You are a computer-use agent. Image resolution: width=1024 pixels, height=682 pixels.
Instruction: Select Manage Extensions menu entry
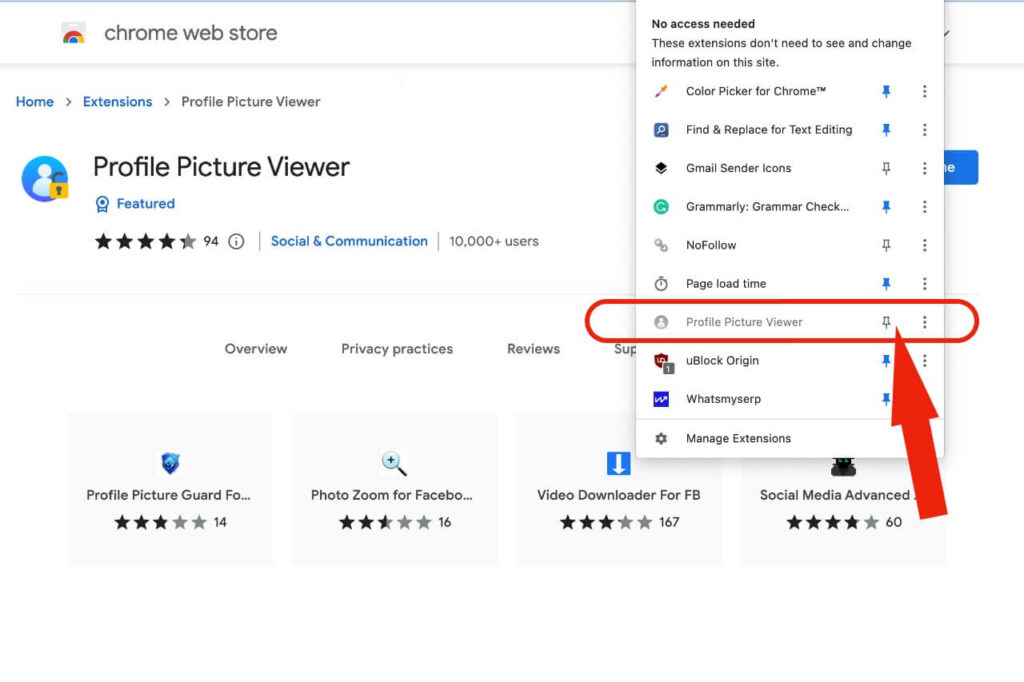(x=789, y=438)
